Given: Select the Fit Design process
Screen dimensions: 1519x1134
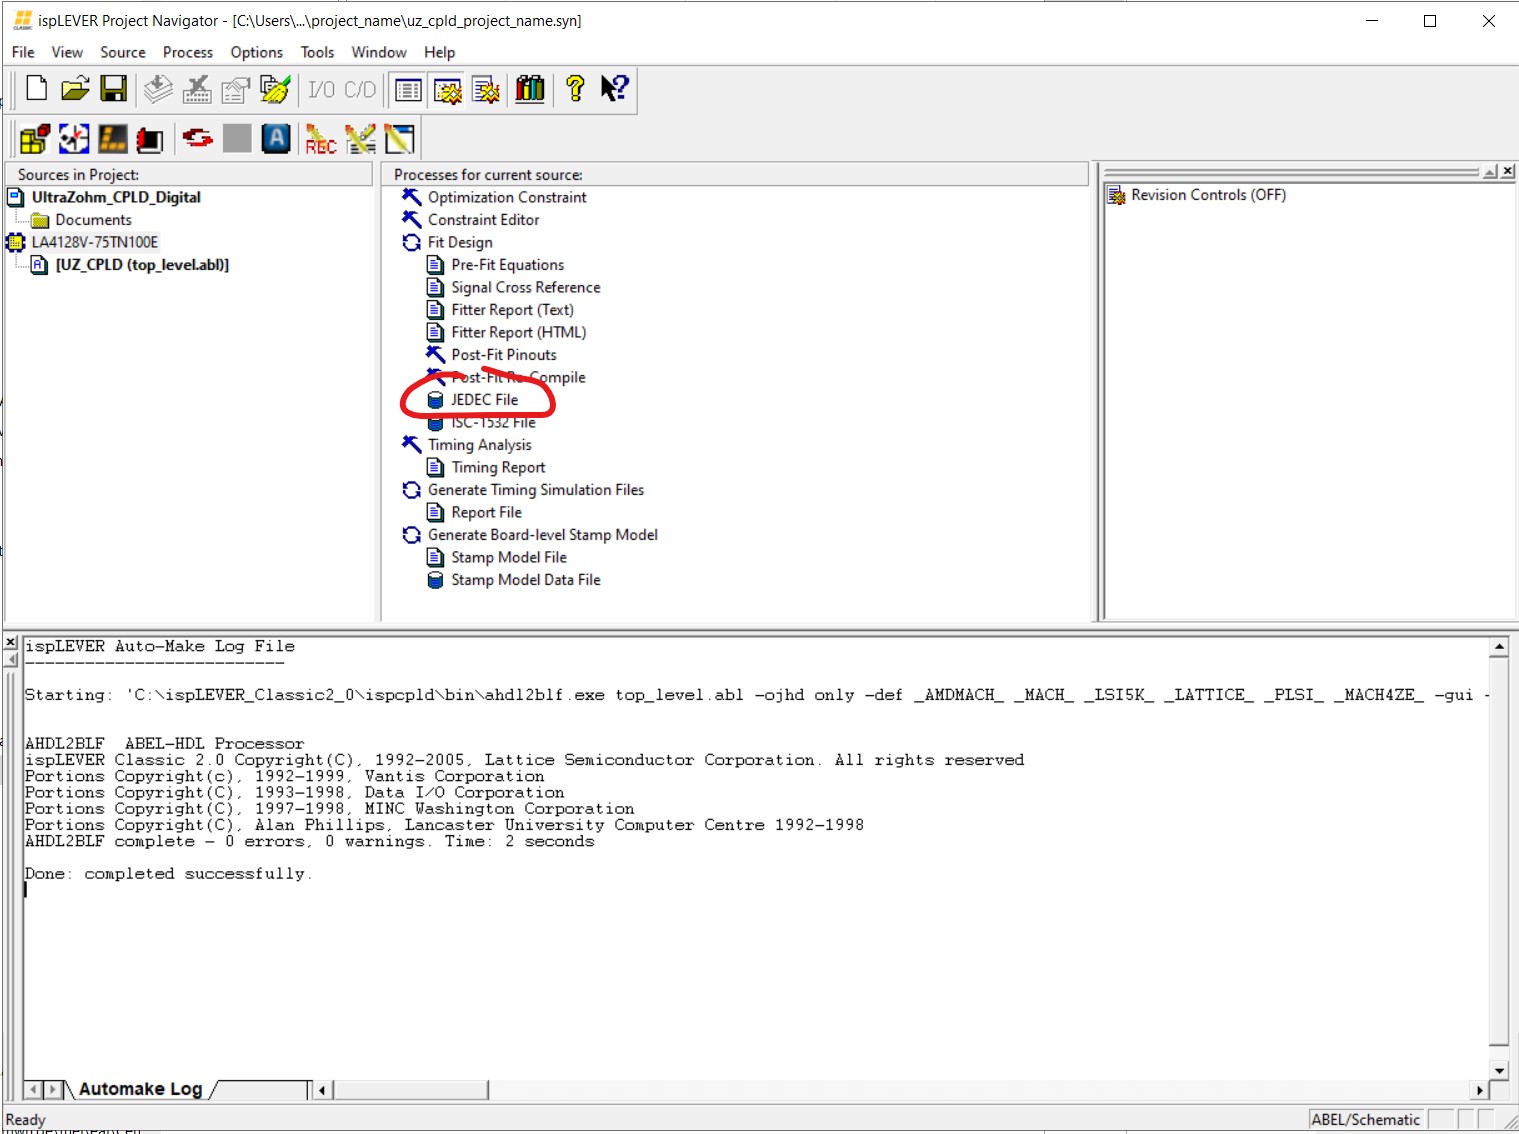Looking at the screenshot, I should click(x=459, y=242).
